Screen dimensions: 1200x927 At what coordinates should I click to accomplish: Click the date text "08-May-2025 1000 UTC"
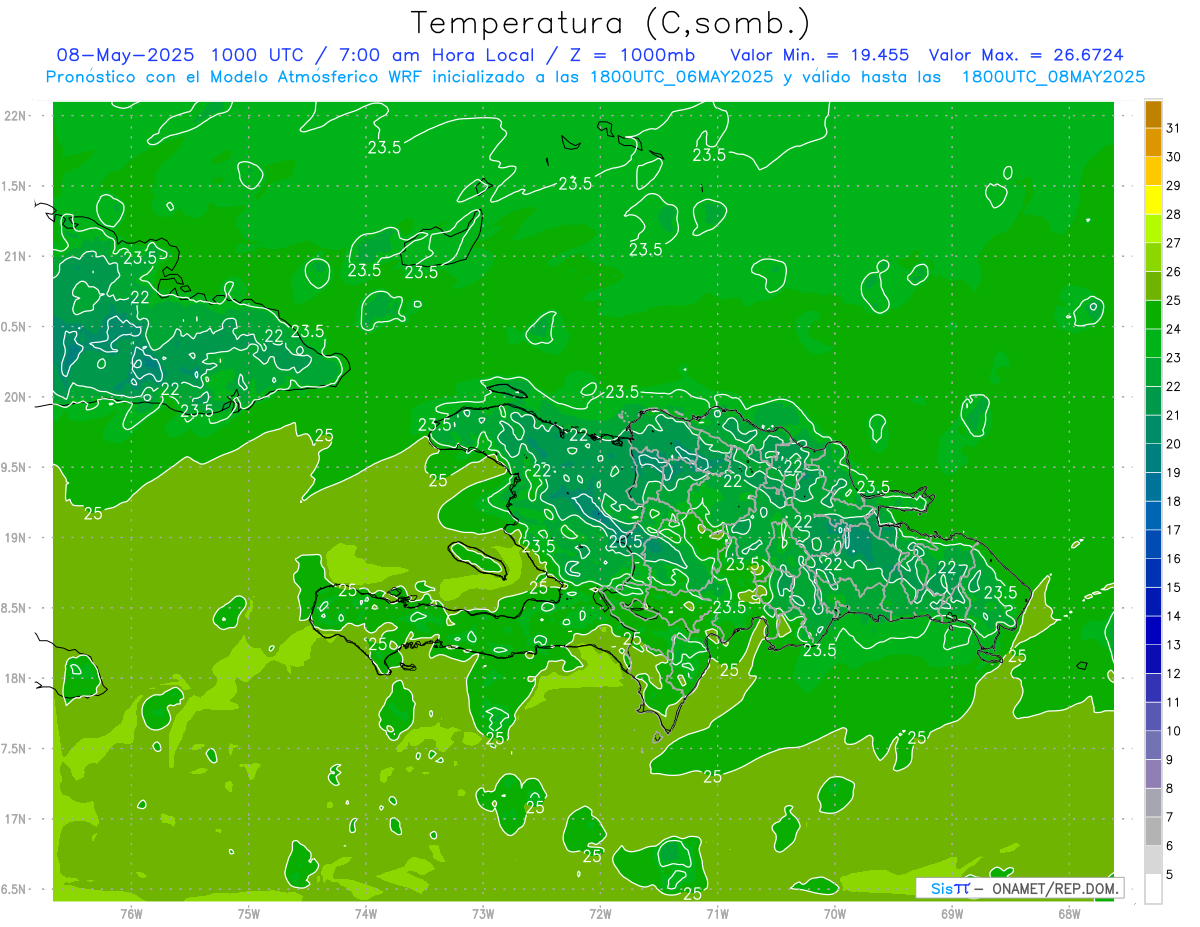176,55
